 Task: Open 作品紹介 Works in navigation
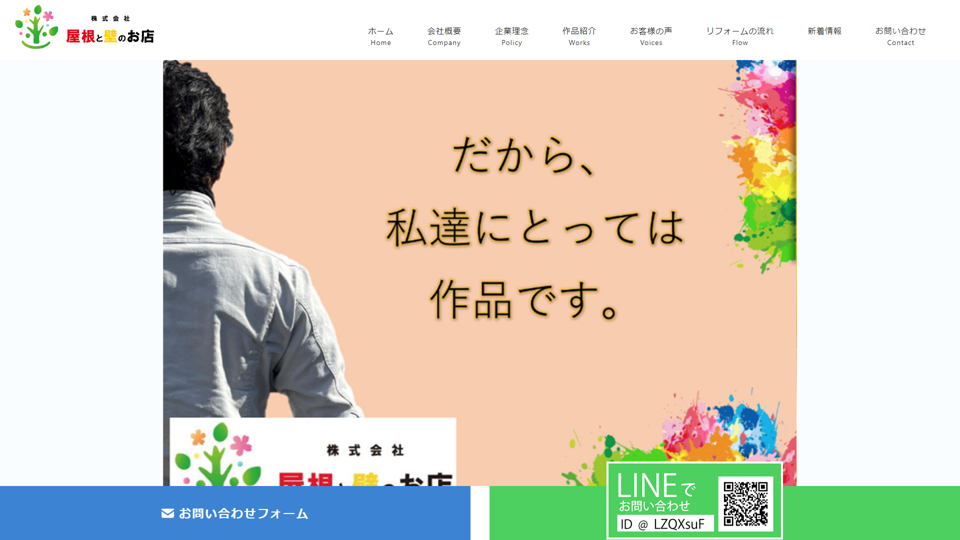point(579,36)
